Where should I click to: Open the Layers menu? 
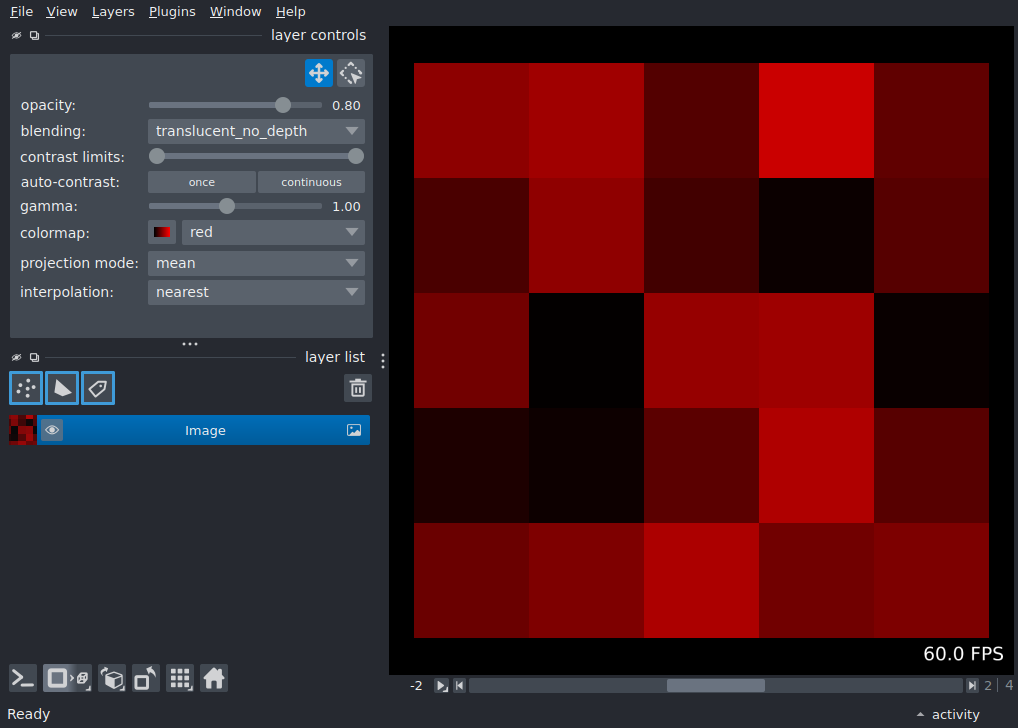click(113, 12)
